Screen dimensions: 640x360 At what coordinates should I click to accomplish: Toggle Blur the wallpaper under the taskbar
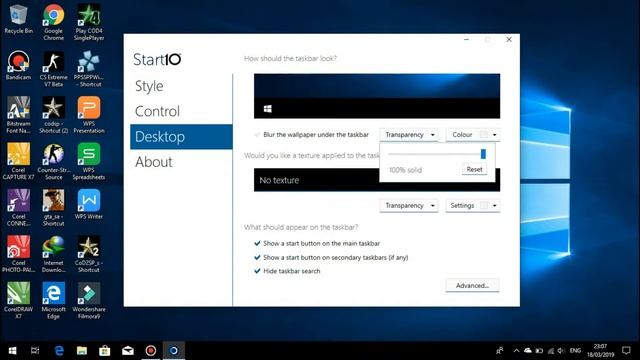pos(257,135)
